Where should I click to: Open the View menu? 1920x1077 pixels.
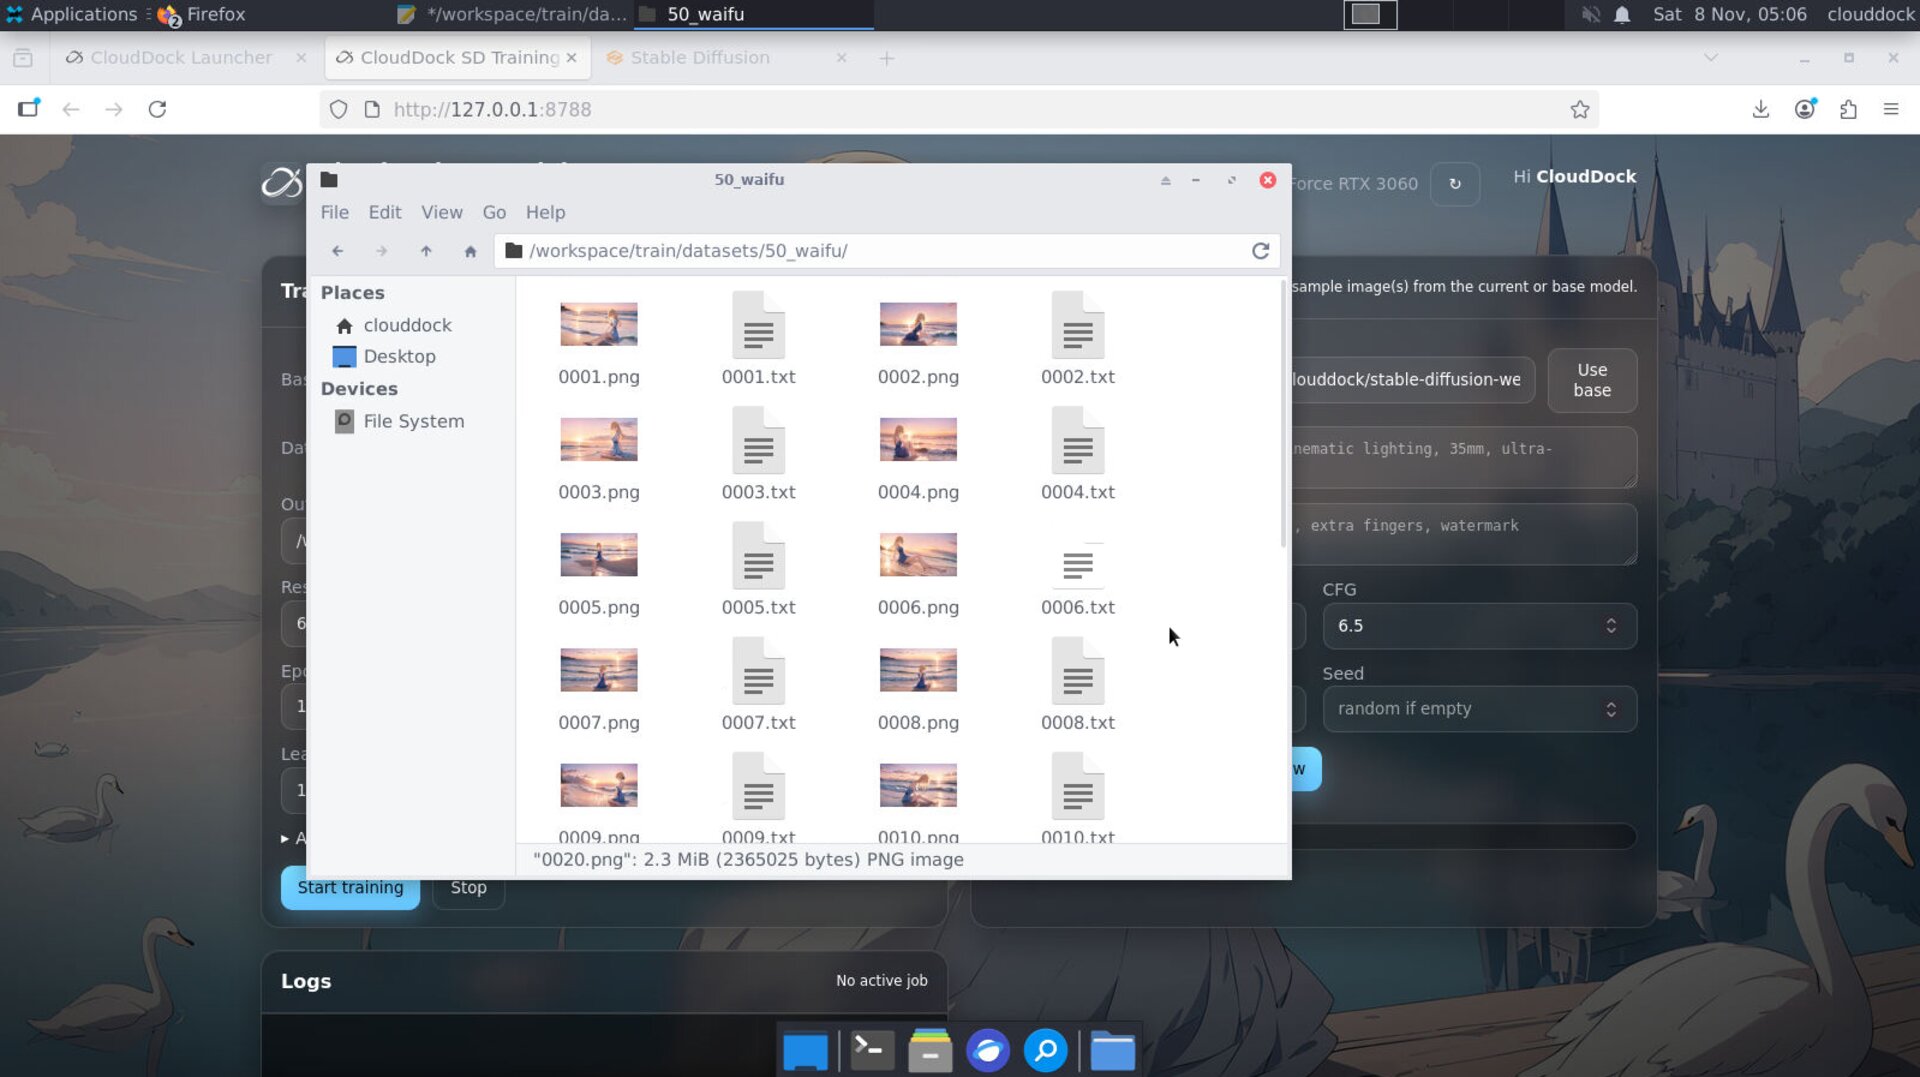(x=441, y=212)
